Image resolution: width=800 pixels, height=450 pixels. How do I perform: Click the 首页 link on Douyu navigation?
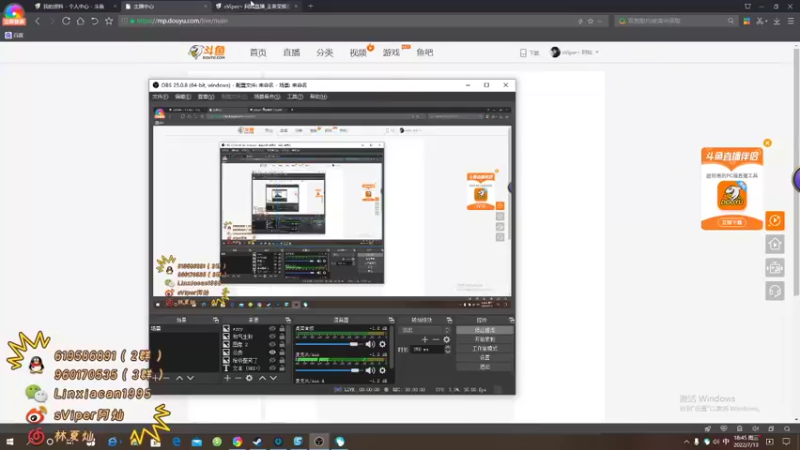[258, 52]
